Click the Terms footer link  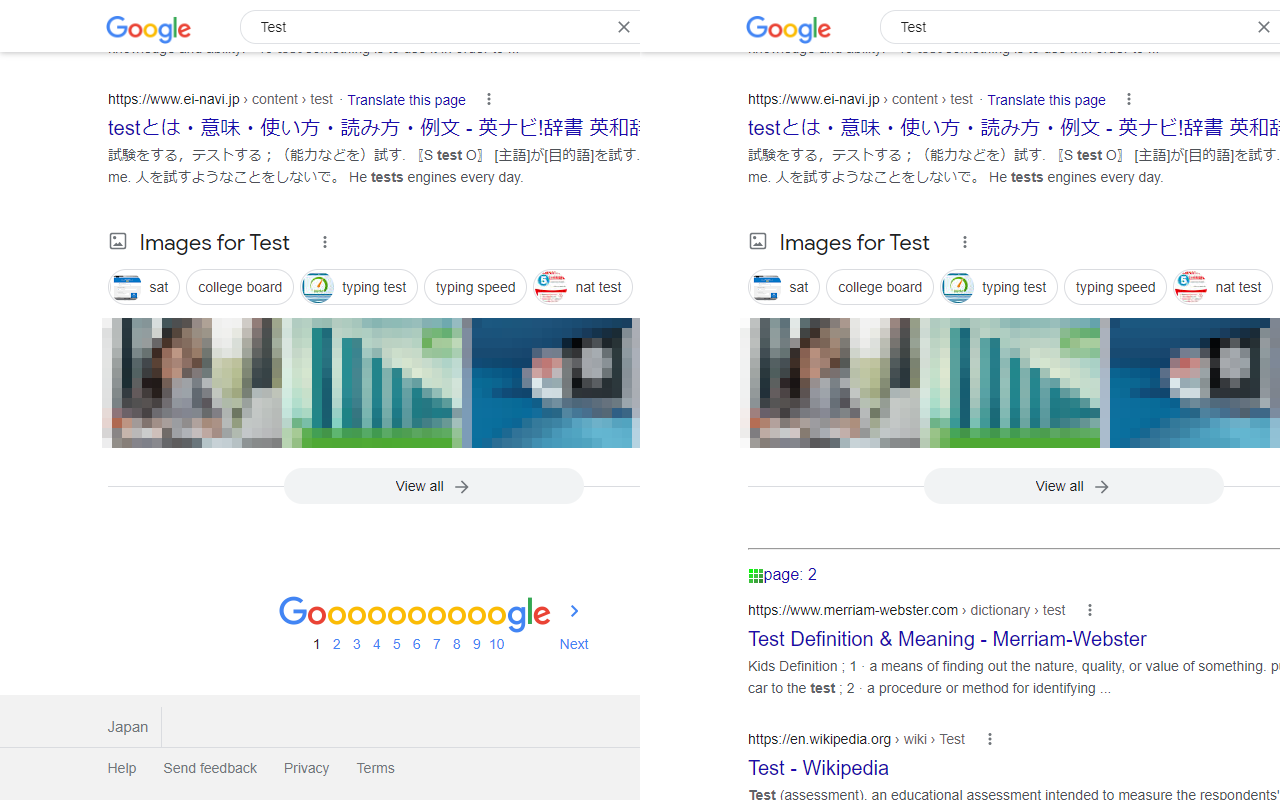[x=375, y=768]
